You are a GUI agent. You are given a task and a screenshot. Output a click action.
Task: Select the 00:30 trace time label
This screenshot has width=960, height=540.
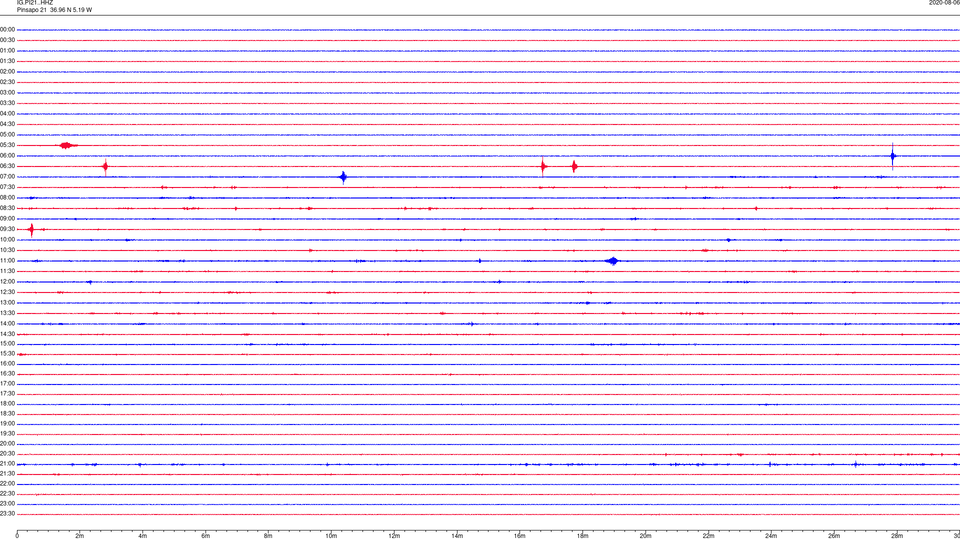click(7, 40)
